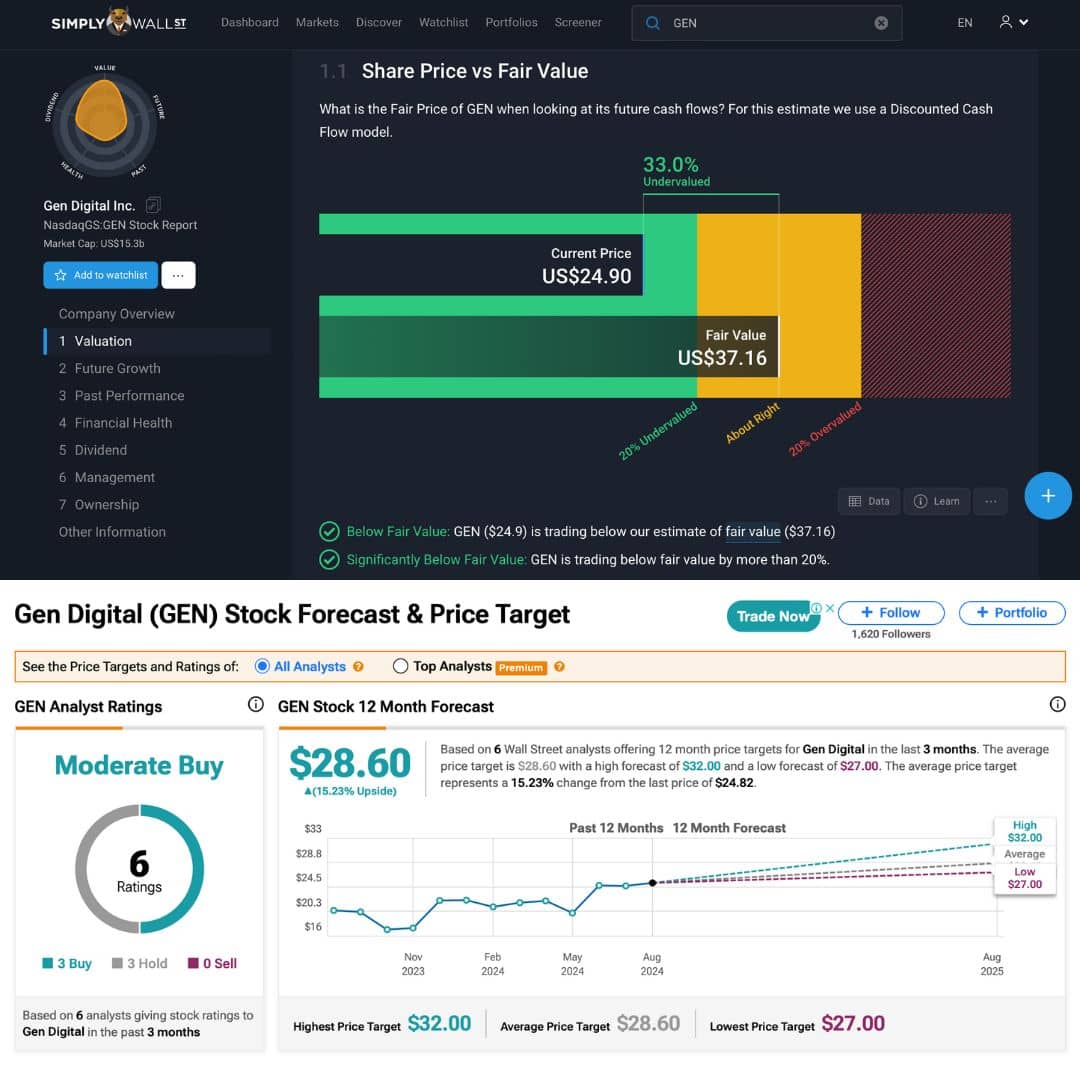Image resolution: width=1080 pixels, height=1080 pixels.
Task: Click the 33.0% Undervalued label
Action: click(x=676, y=170)
